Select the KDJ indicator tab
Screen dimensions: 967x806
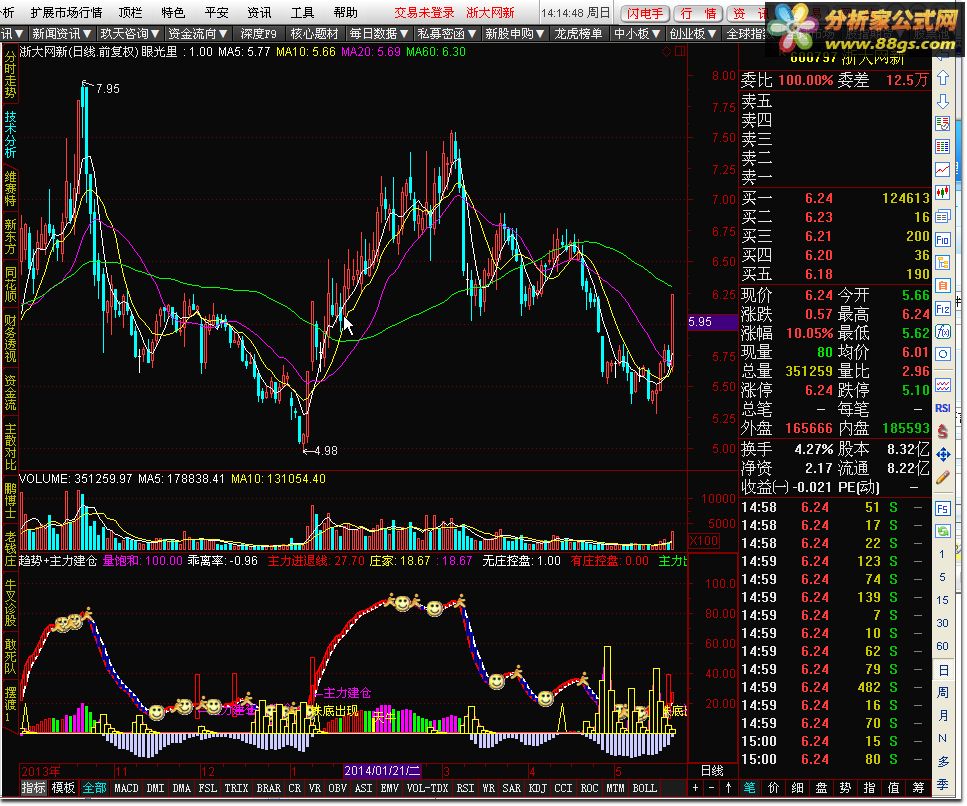pos(537,788)
